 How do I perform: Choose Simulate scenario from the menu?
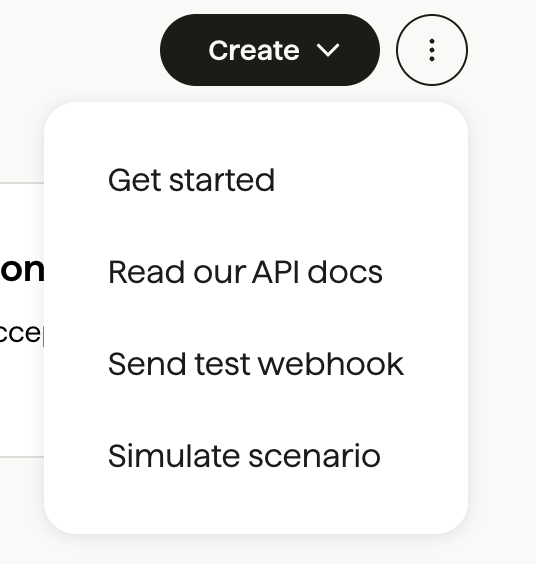(x=256, y=456)
